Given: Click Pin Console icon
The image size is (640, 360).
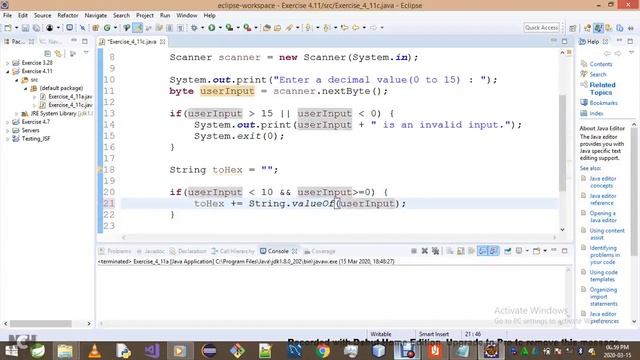Looking at the screenshot, I should point(507,251).
